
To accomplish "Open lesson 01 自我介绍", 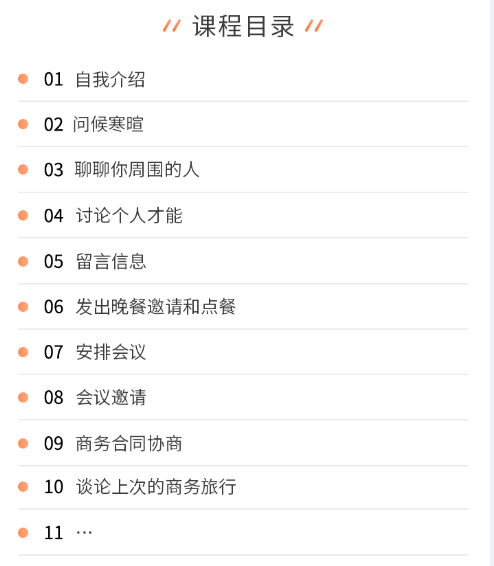I will point(243,79).
